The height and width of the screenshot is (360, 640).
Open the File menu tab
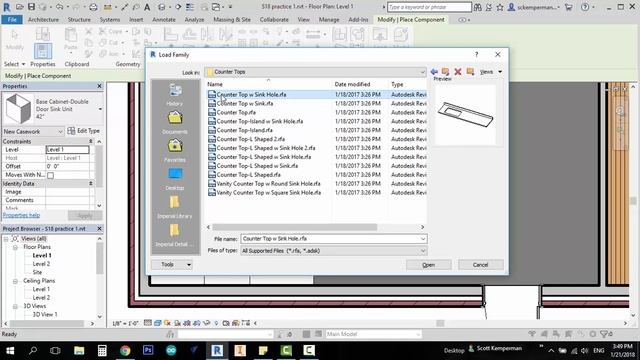coord(12,20)
